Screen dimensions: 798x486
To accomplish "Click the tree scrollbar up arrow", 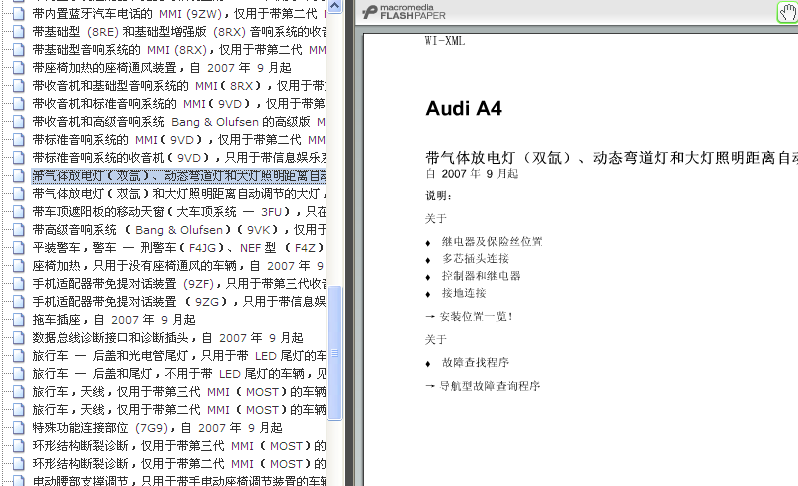I will point(334,6).
